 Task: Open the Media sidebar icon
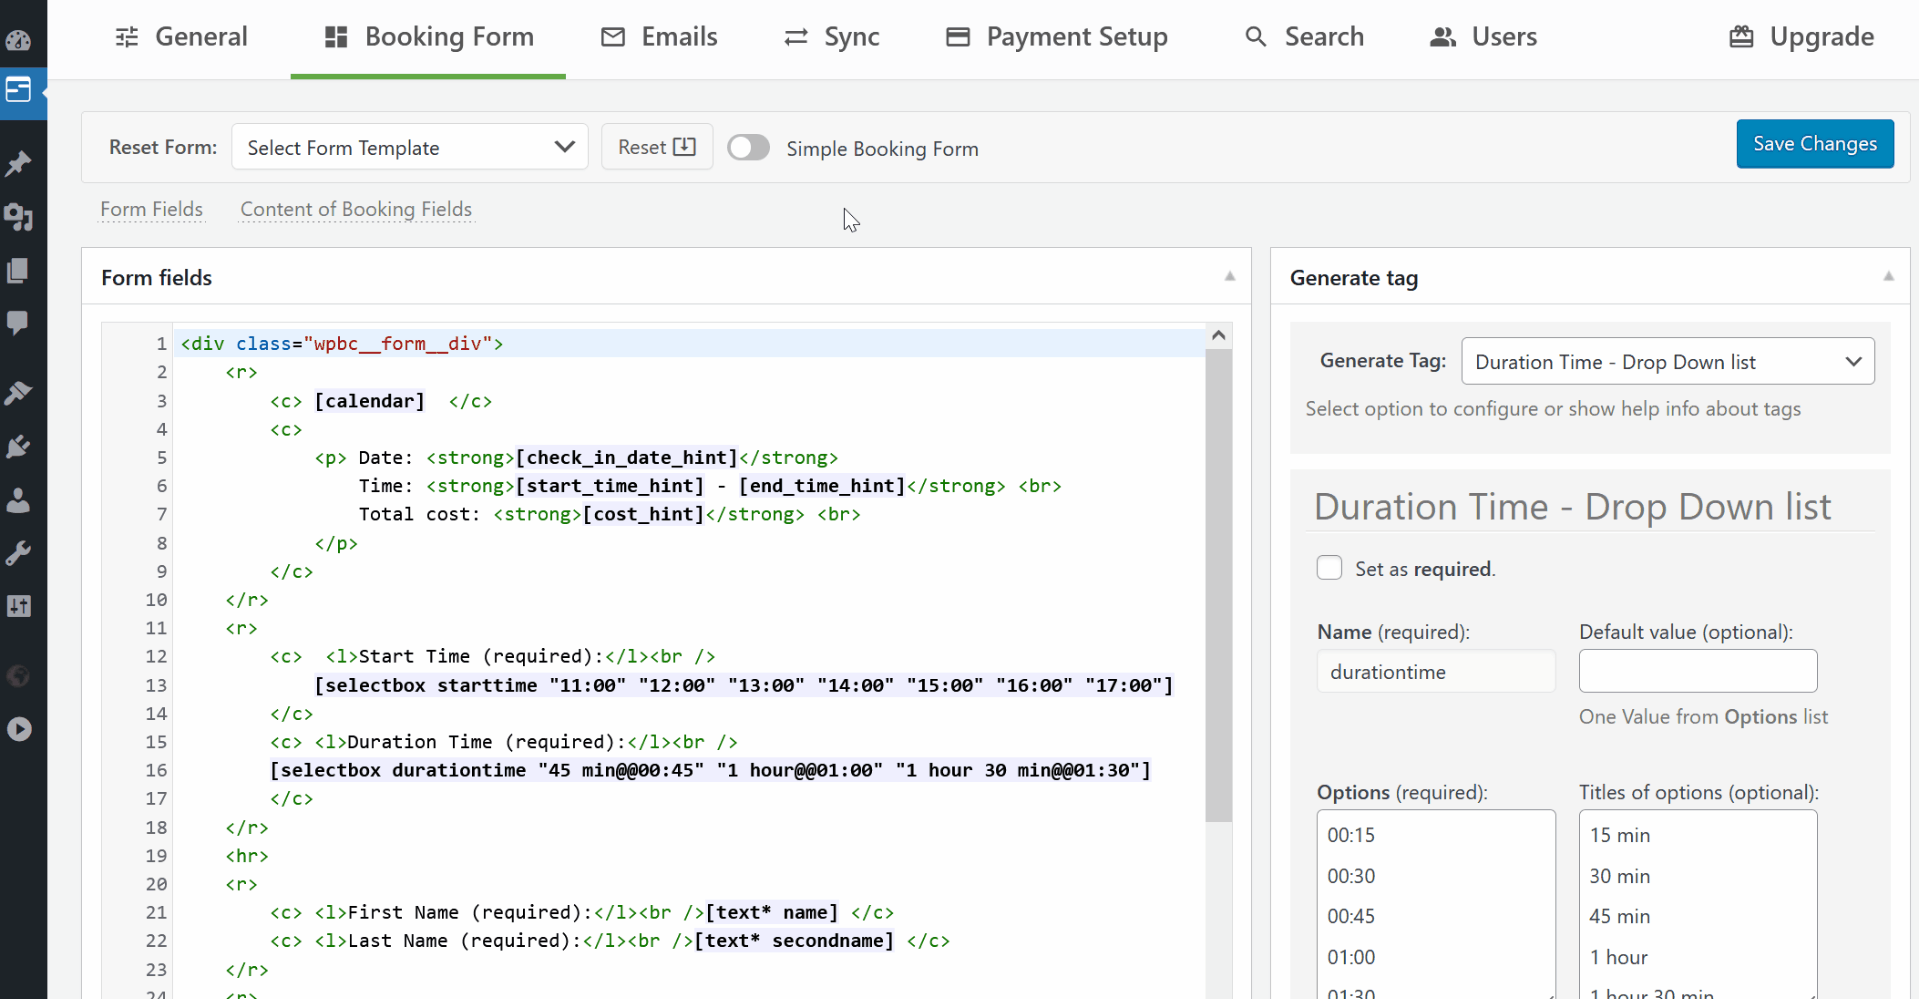tap(18, 217)
